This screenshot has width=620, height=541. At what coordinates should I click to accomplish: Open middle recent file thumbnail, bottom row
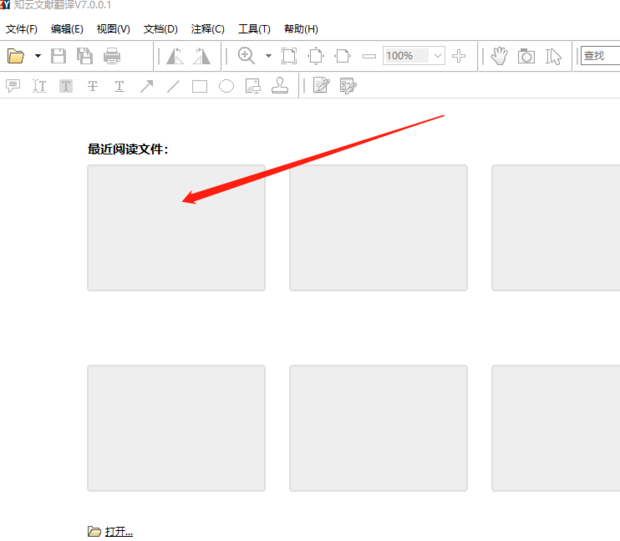pyautogui.click(x=378, y=428)
